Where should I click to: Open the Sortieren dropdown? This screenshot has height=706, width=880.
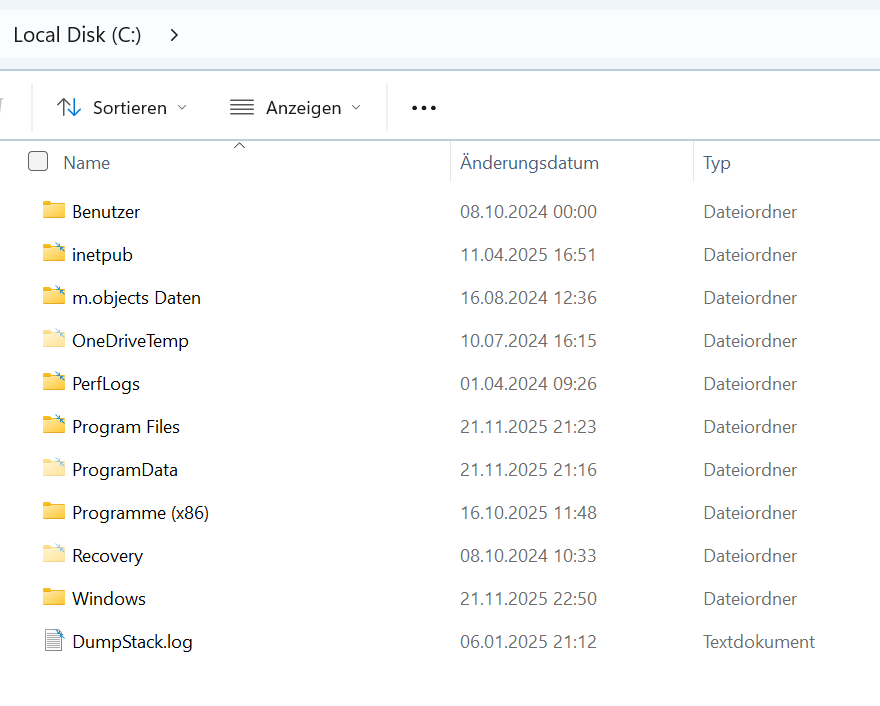[122, 107]
